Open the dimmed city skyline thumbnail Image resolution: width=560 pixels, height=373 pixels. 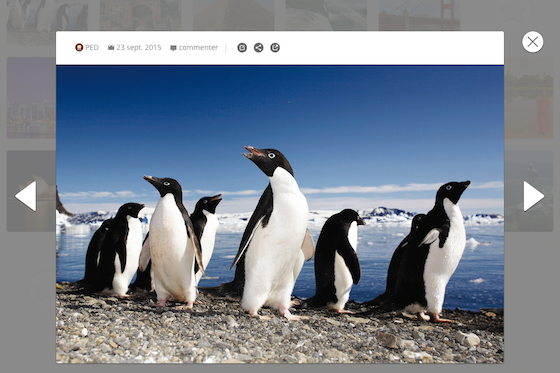click(31, 98)
